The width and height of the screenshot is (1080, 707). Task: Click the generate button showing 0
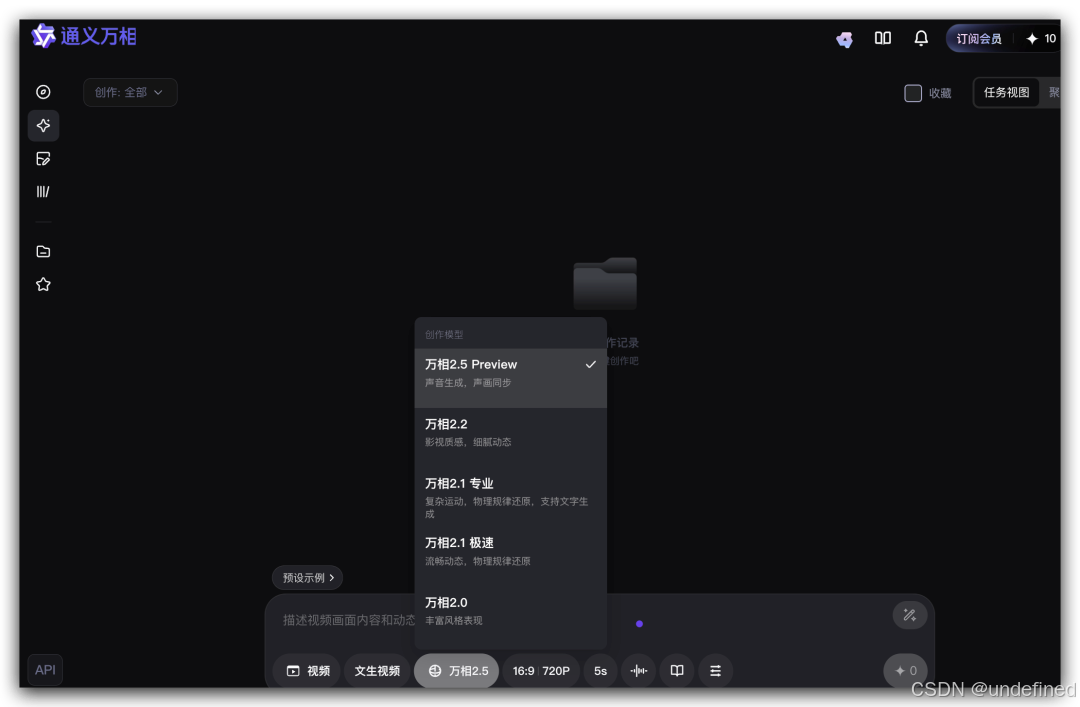(906, 670)
